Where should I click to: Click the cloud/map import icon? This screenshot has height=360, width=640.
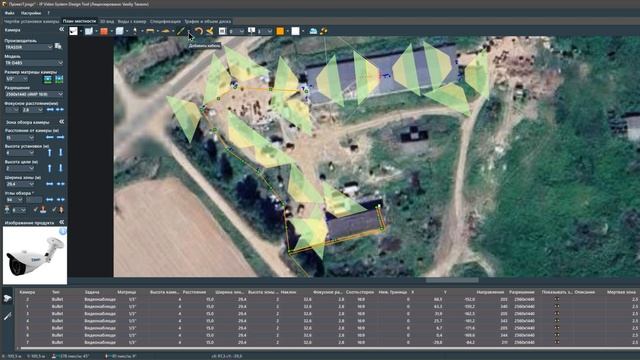pyautogui.click(x=313, y=31)
